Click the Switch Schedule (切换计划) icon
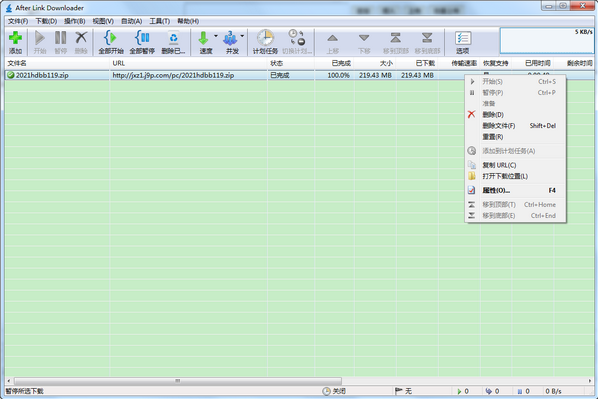 (x=297, y=37)
